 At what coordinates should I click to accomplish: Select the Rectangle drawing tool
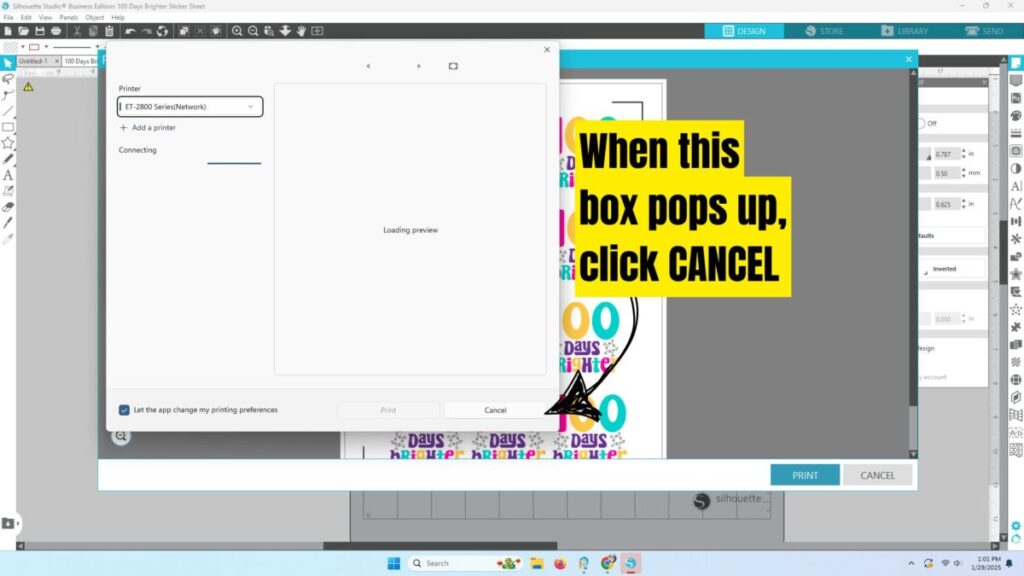tap(8, 127)
